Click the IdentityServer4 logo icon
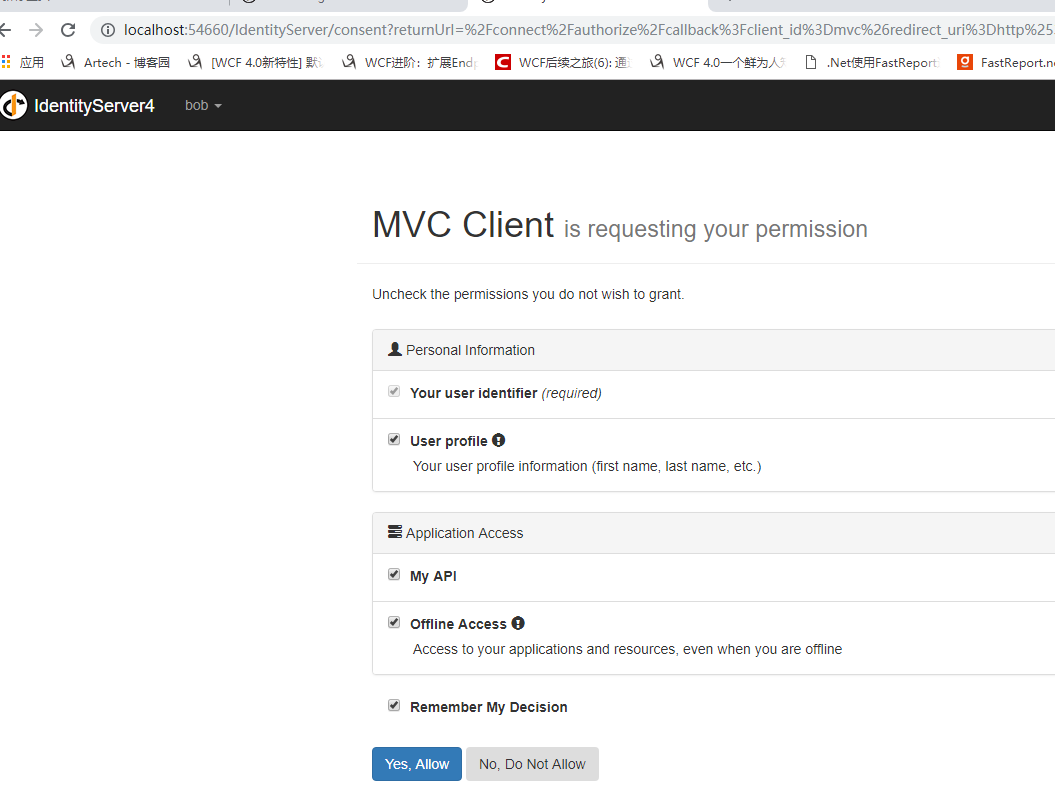1055x793 pixels. click(x=13, y=105)
